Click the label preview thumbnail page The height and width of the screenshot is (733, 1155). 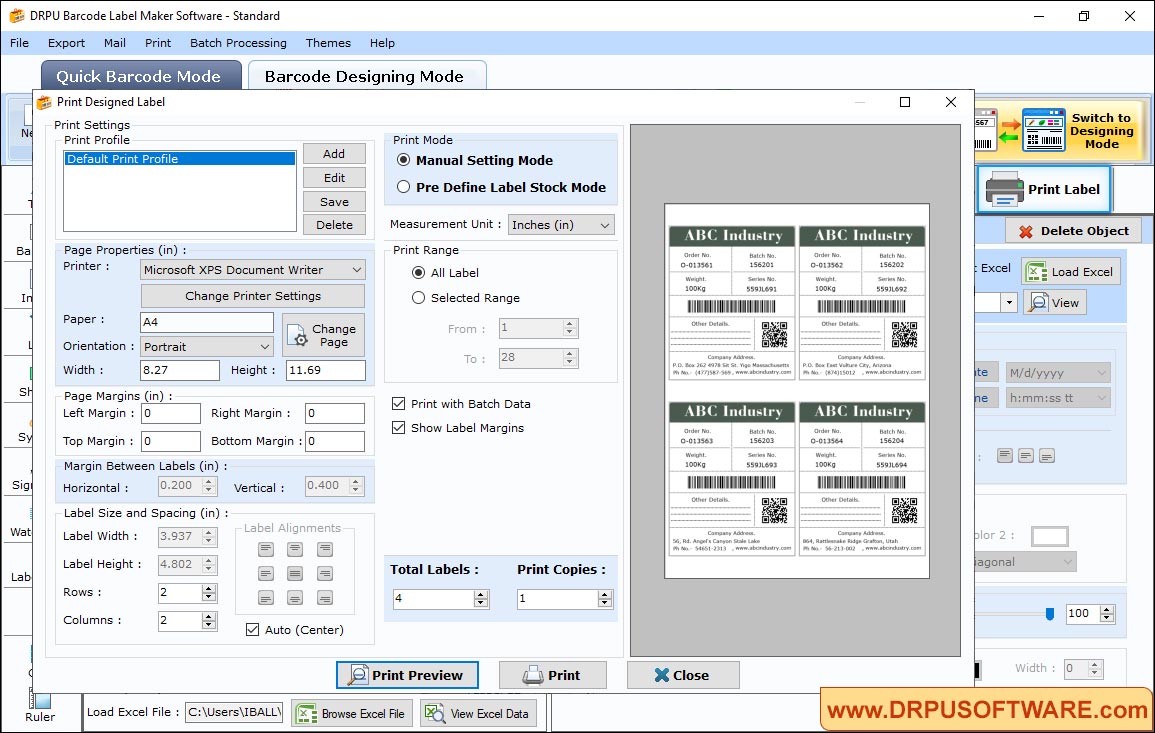(x=796, y=390)
